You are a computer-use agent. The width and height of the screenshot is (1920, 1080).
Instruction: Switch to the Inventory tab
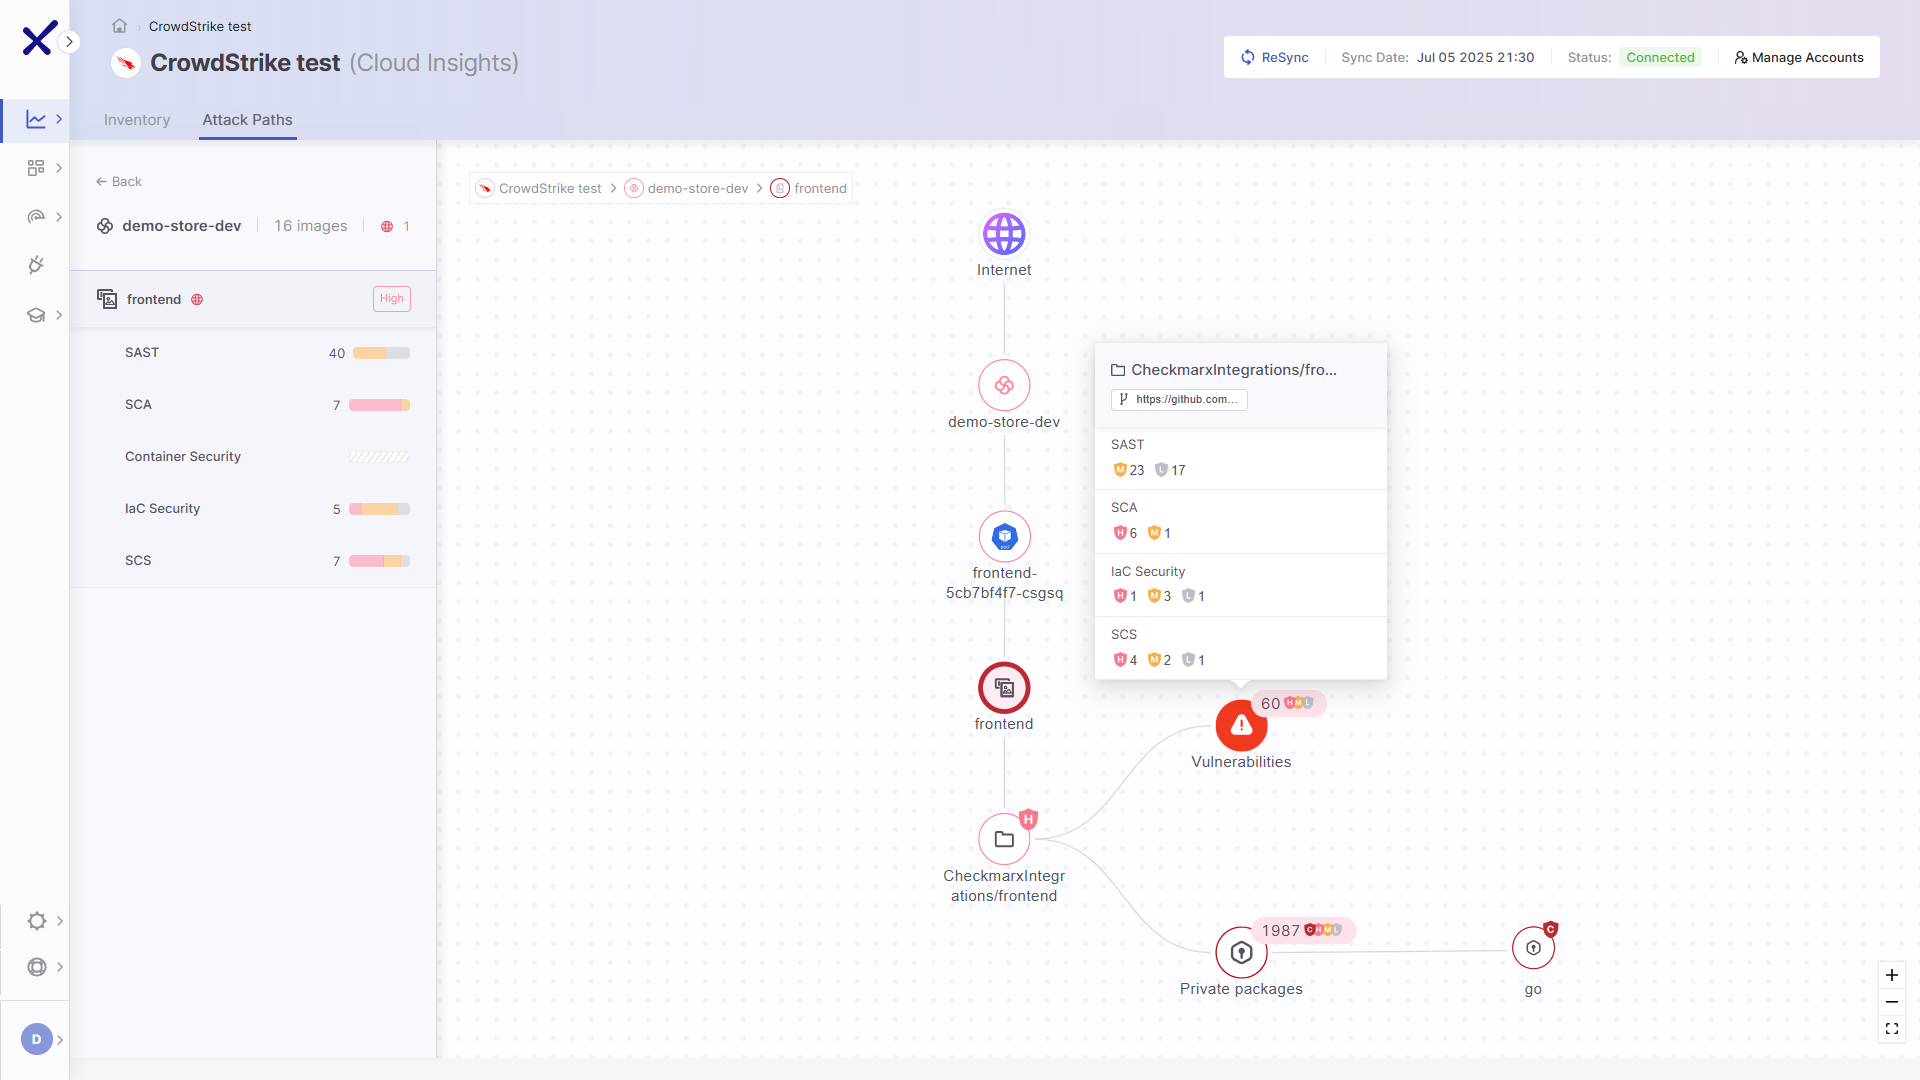pos(137,120)
